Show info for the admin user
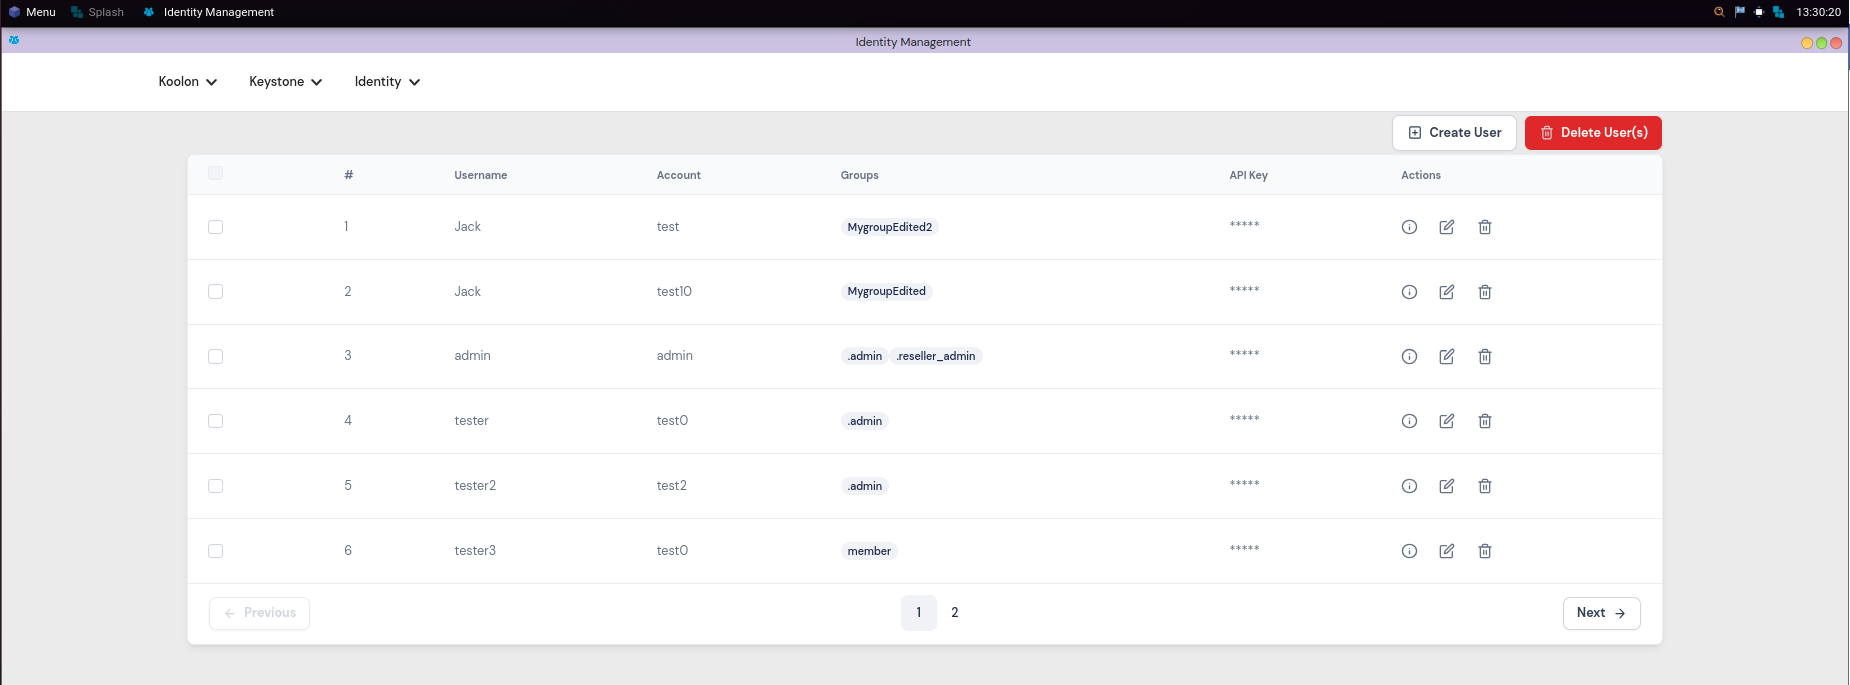The image size is (1850, 685). (1409, 357)
